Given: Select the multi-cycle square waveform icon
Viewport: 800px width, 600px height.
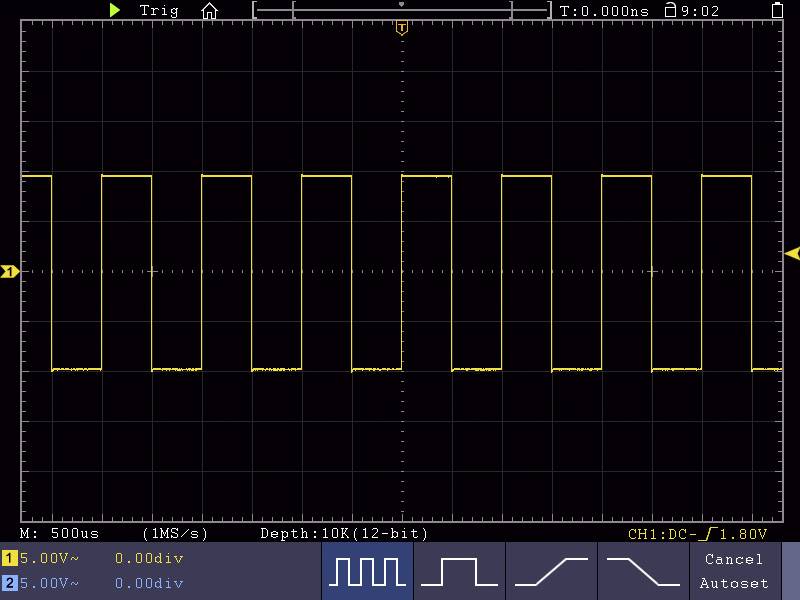Looking at the screenshot, I should [369, 570].
